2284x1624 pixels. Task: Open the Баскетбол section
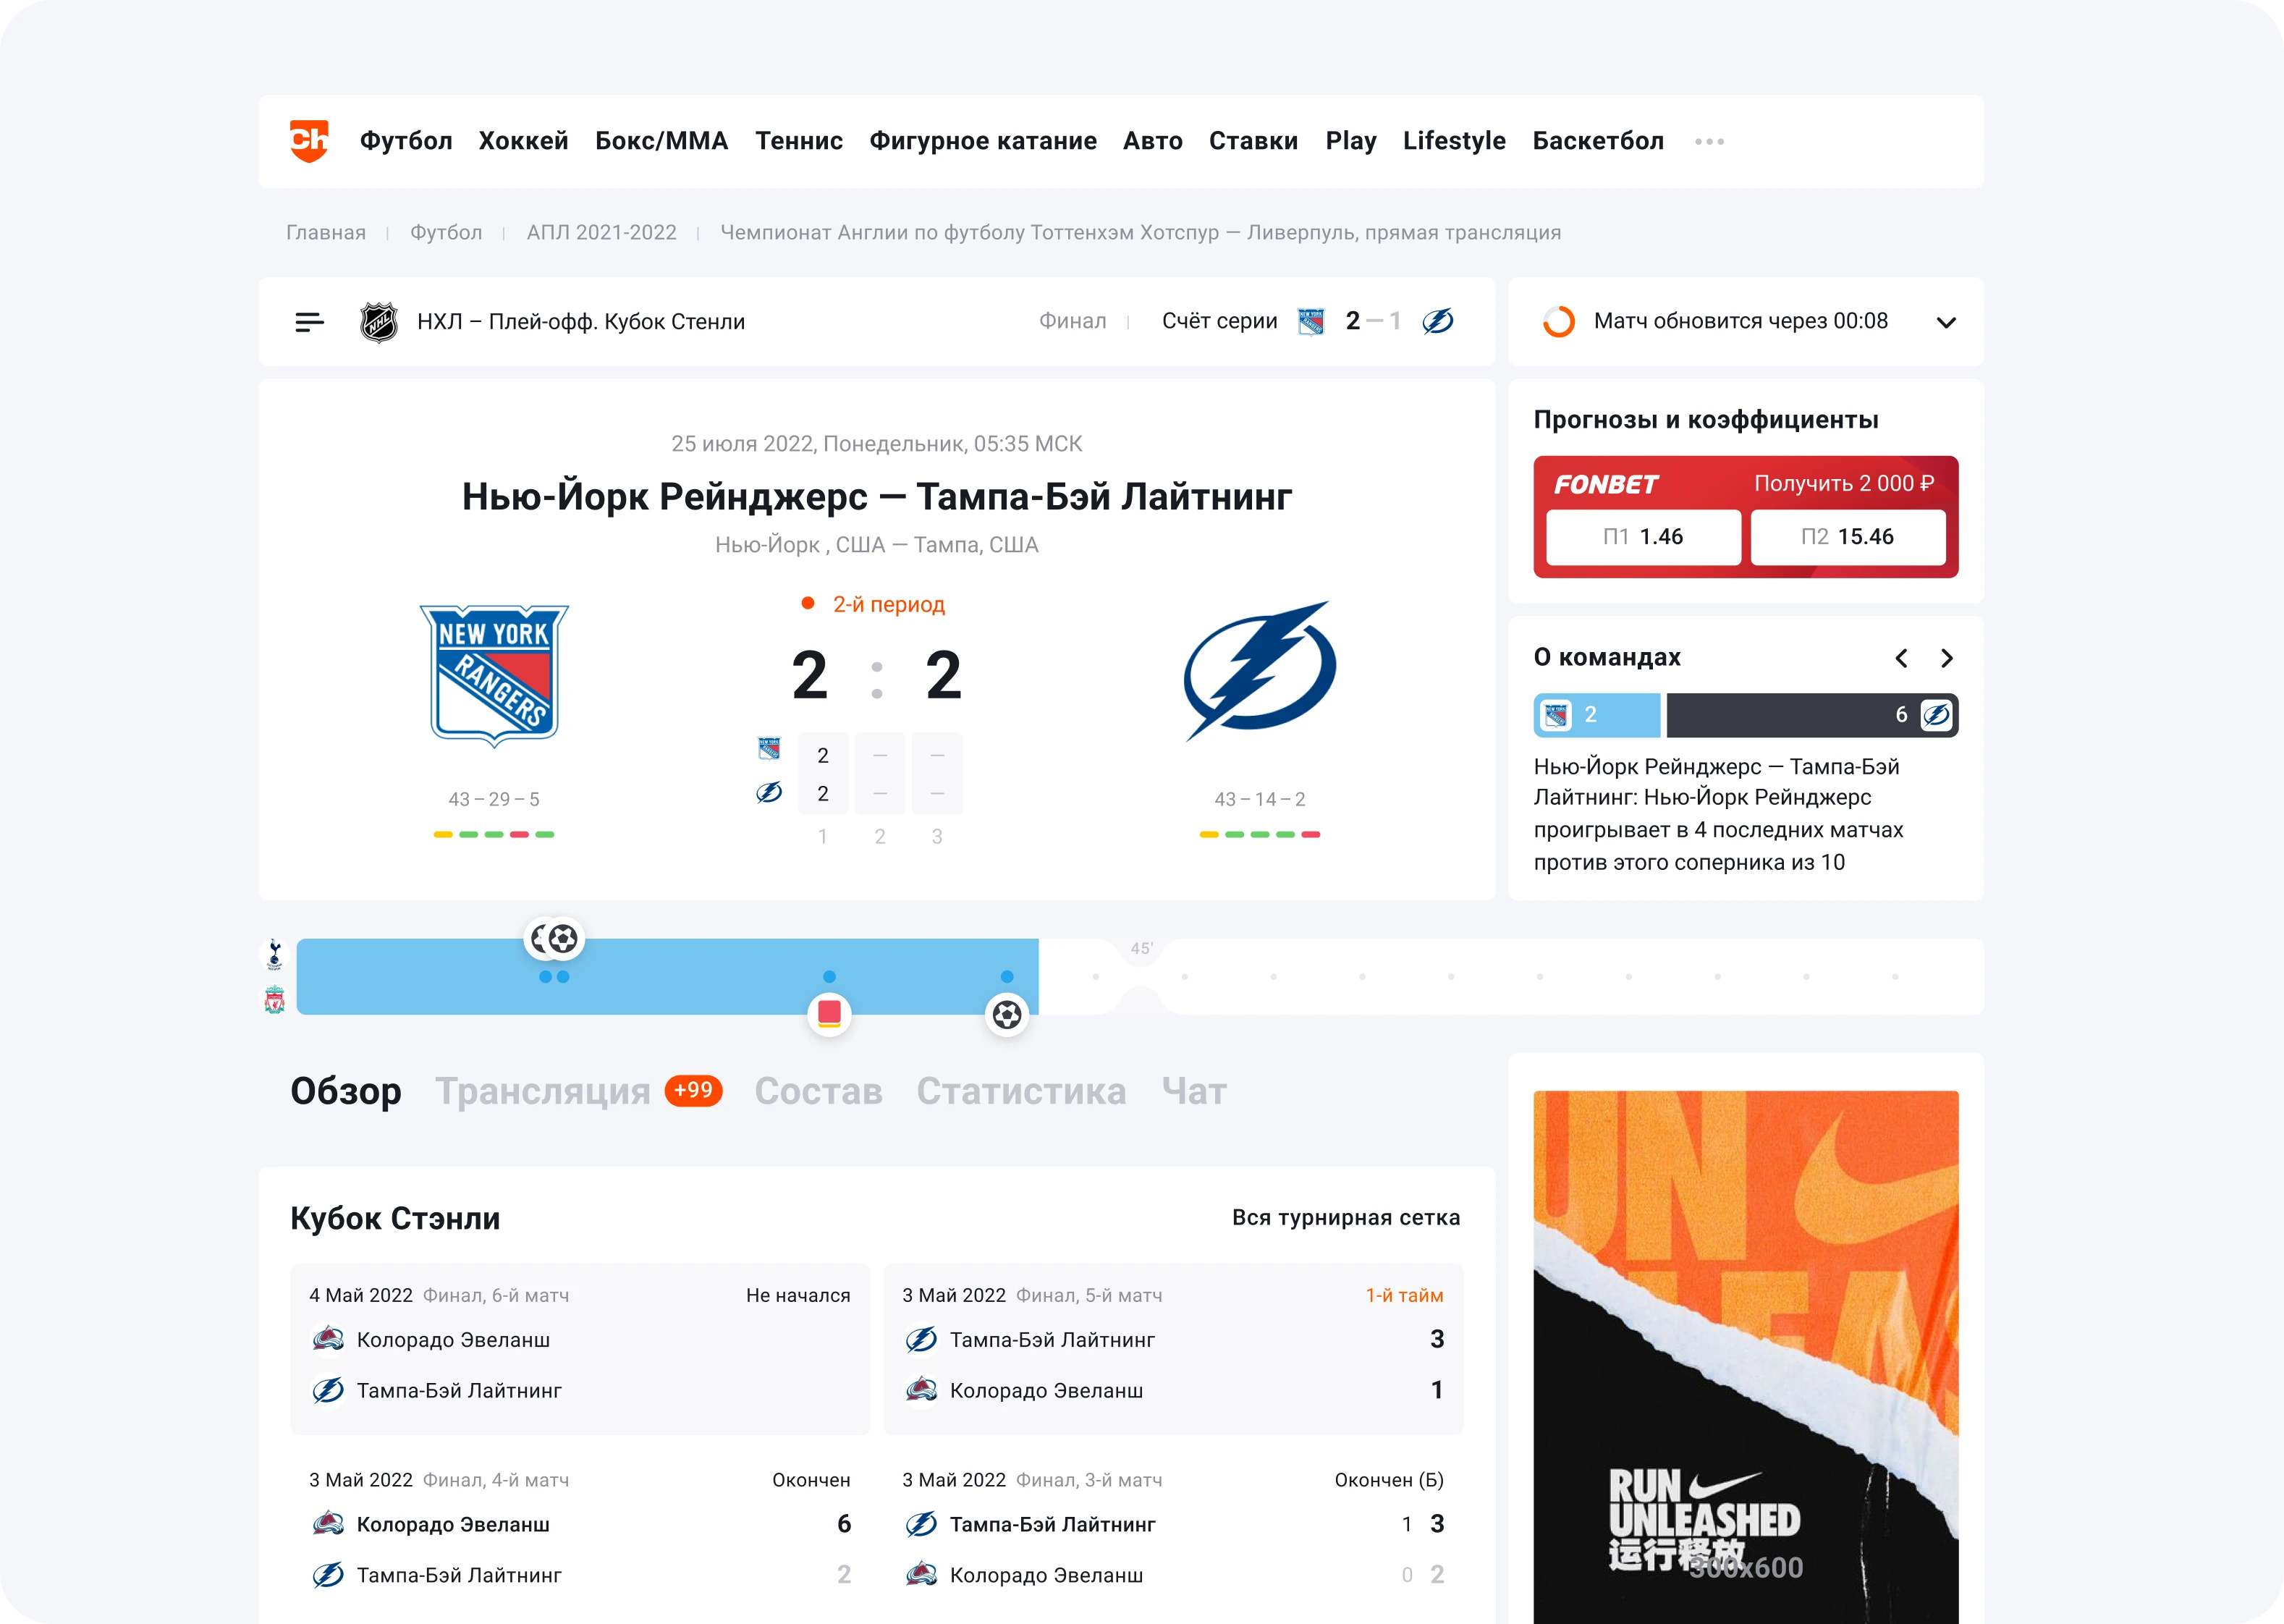[x=1598, y=141]
